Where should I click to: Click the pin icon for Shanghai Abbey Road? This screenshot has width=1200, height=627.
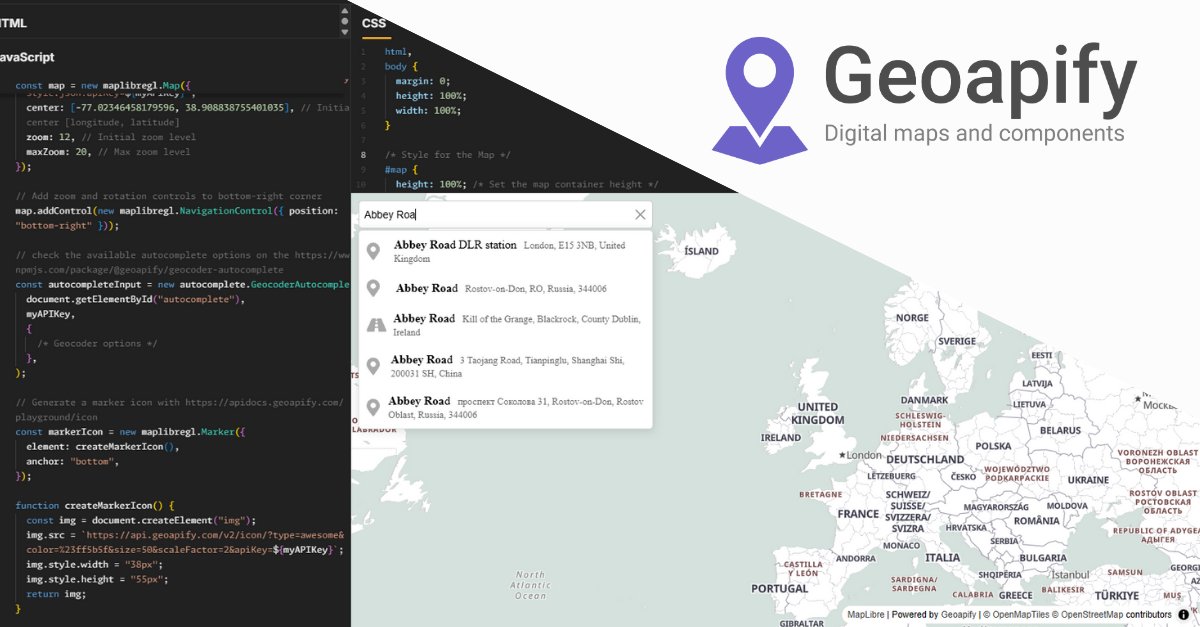(375, 365)
